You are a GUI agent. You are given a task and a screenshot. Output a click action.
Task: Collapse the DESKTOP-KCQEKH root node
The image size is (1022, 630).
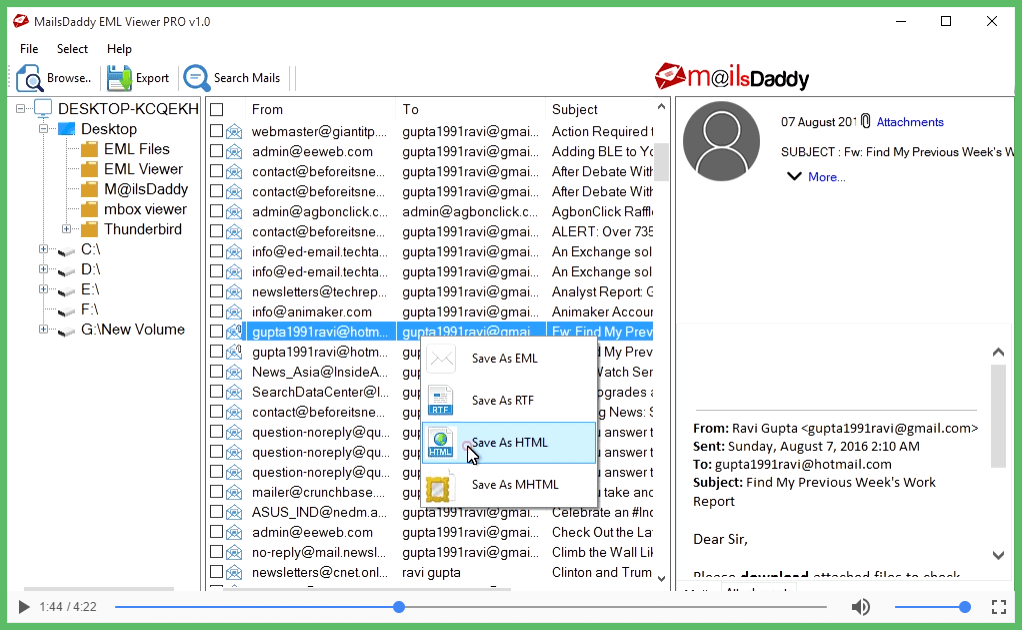coord(20,109)
